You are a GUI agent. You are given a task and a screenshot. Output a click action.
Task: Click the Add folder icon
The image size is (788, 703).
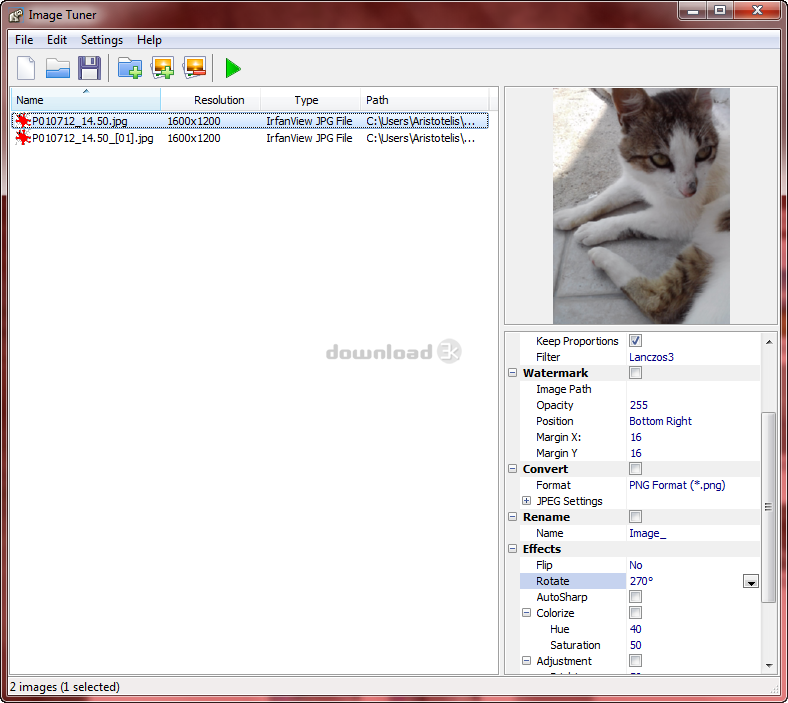130,68
